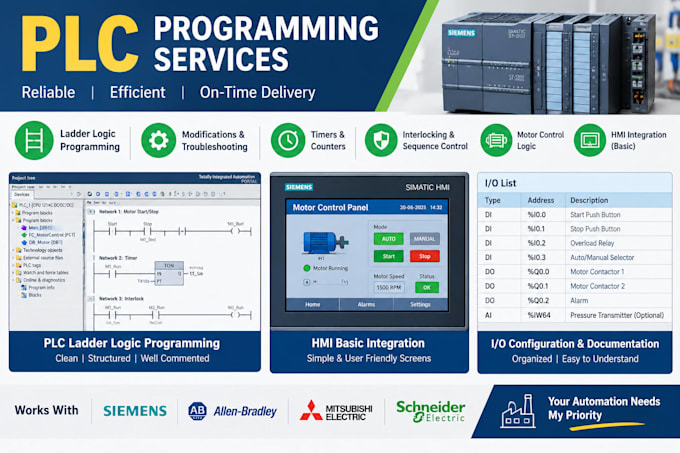Click the Blocks icon under Online & diagnostics
Image resolution: width=680 pixels, height=453 pixels.
pyautogui.click(x=24, y=295)
